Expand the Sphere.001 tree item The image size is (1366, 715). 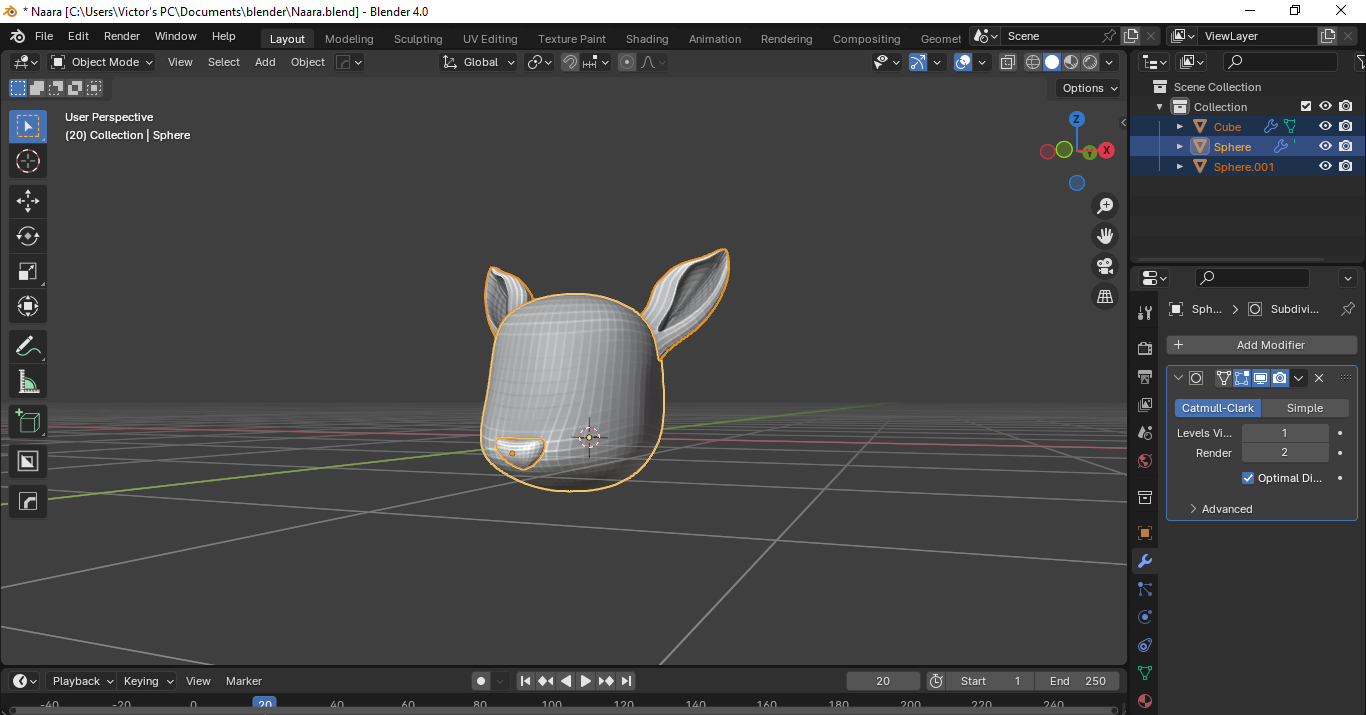point(1180,167)
